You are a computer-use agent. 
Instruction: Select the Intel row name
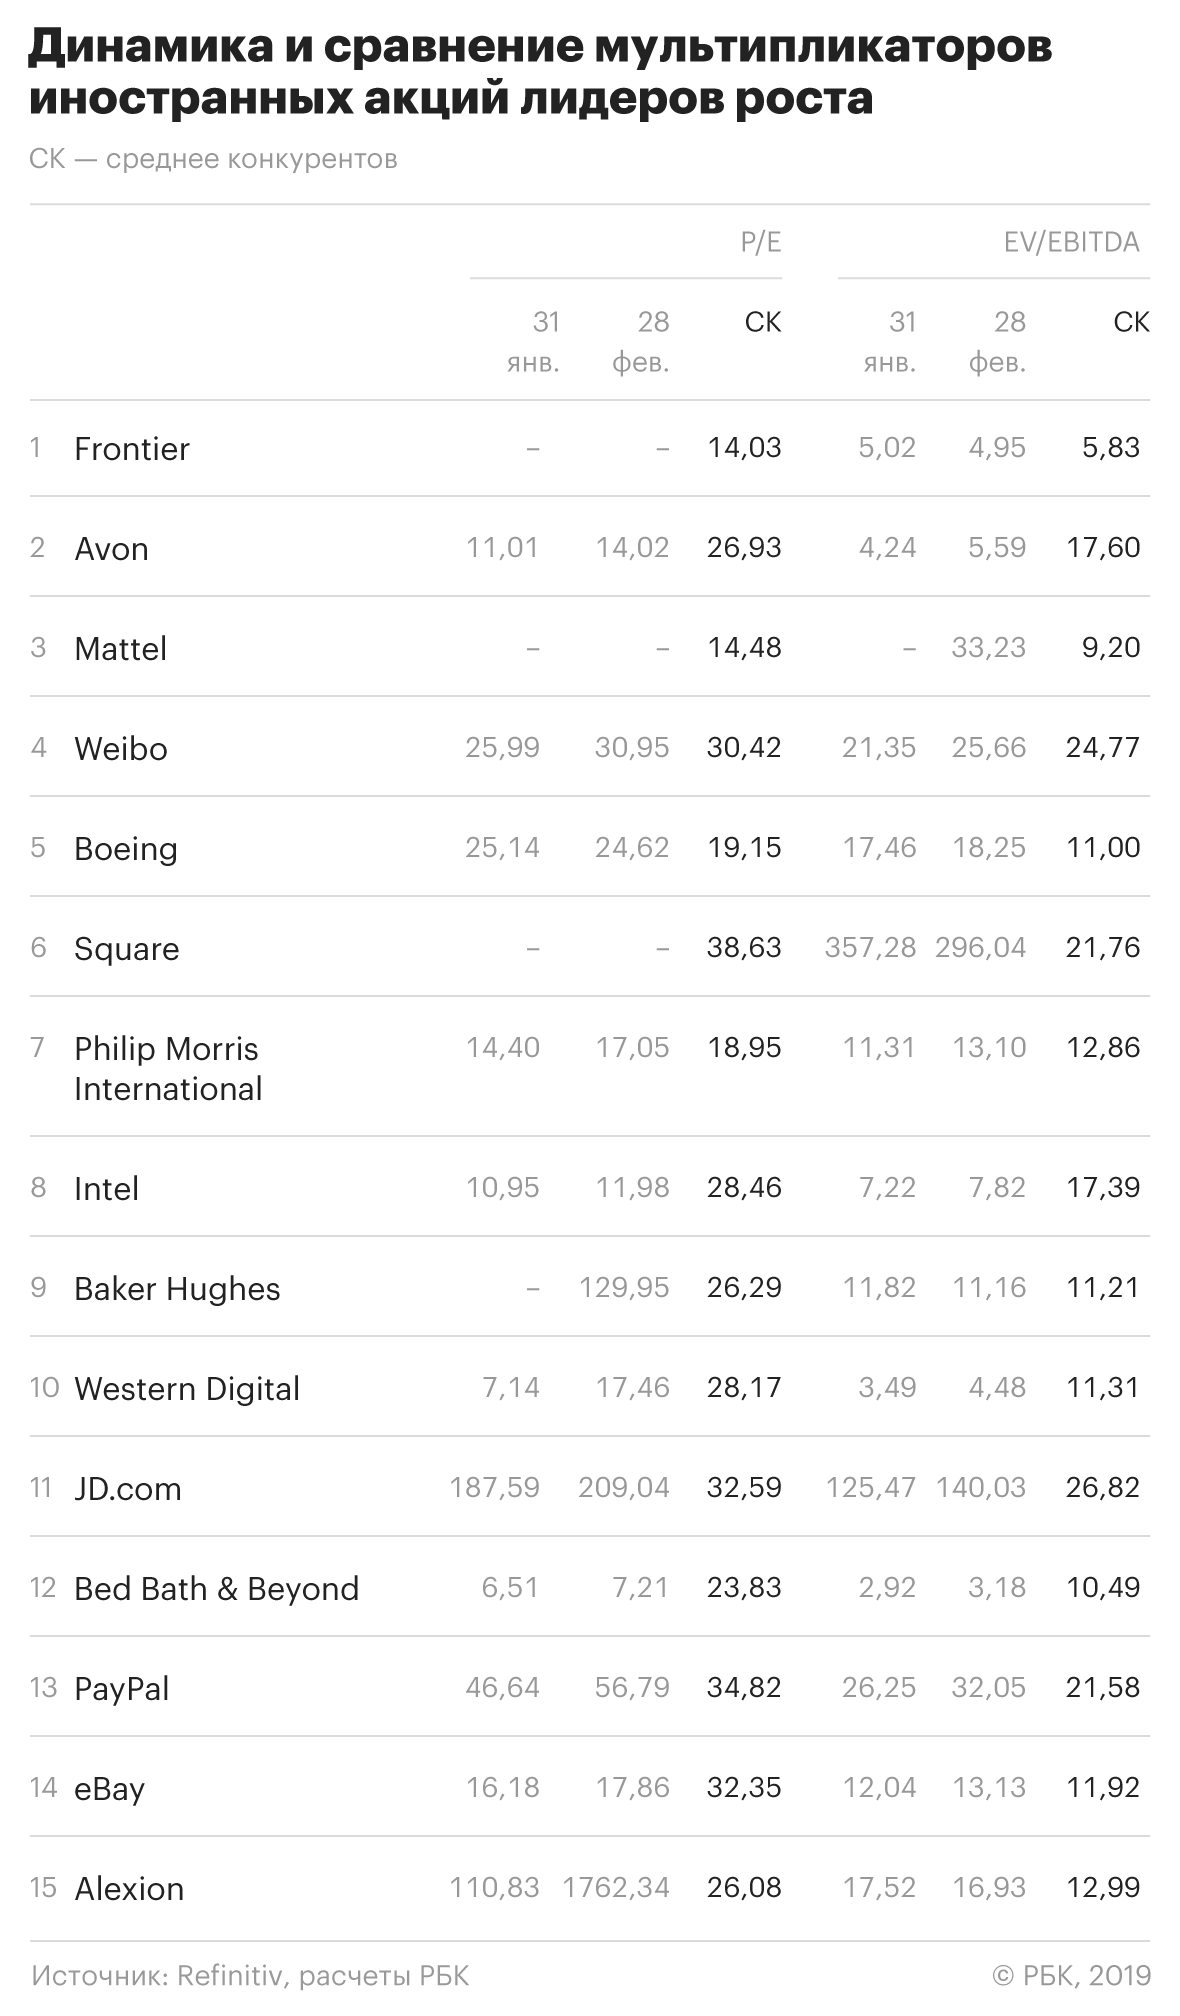(106, 1189)
